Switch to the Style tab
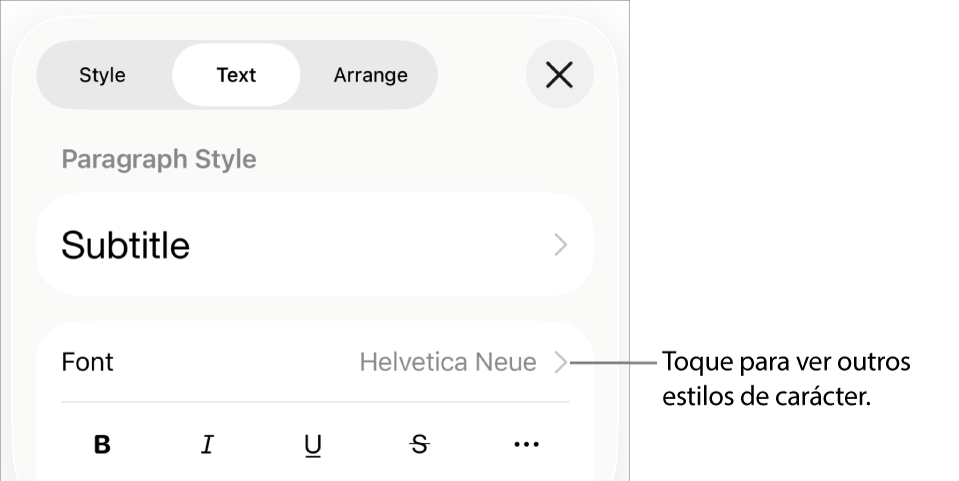This screenshot has height=481, width=959. coord(102,75)
